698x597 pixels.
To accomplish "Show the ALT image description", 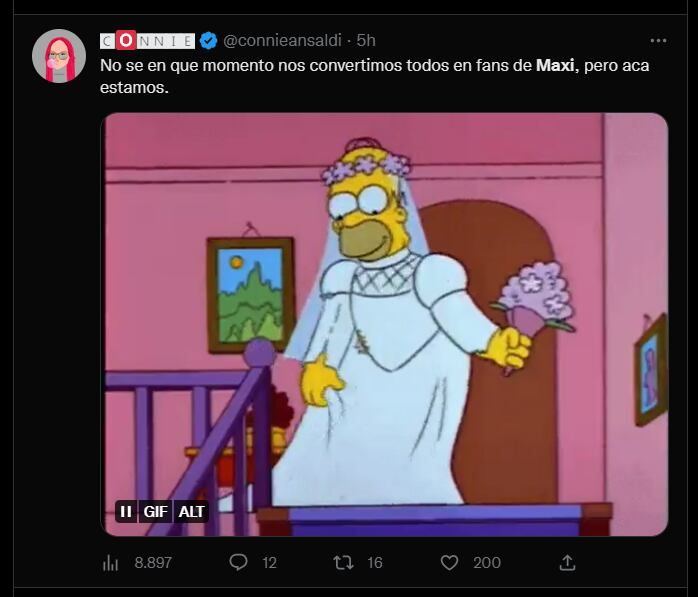I will pyautogui.click(x=191, y=511).
